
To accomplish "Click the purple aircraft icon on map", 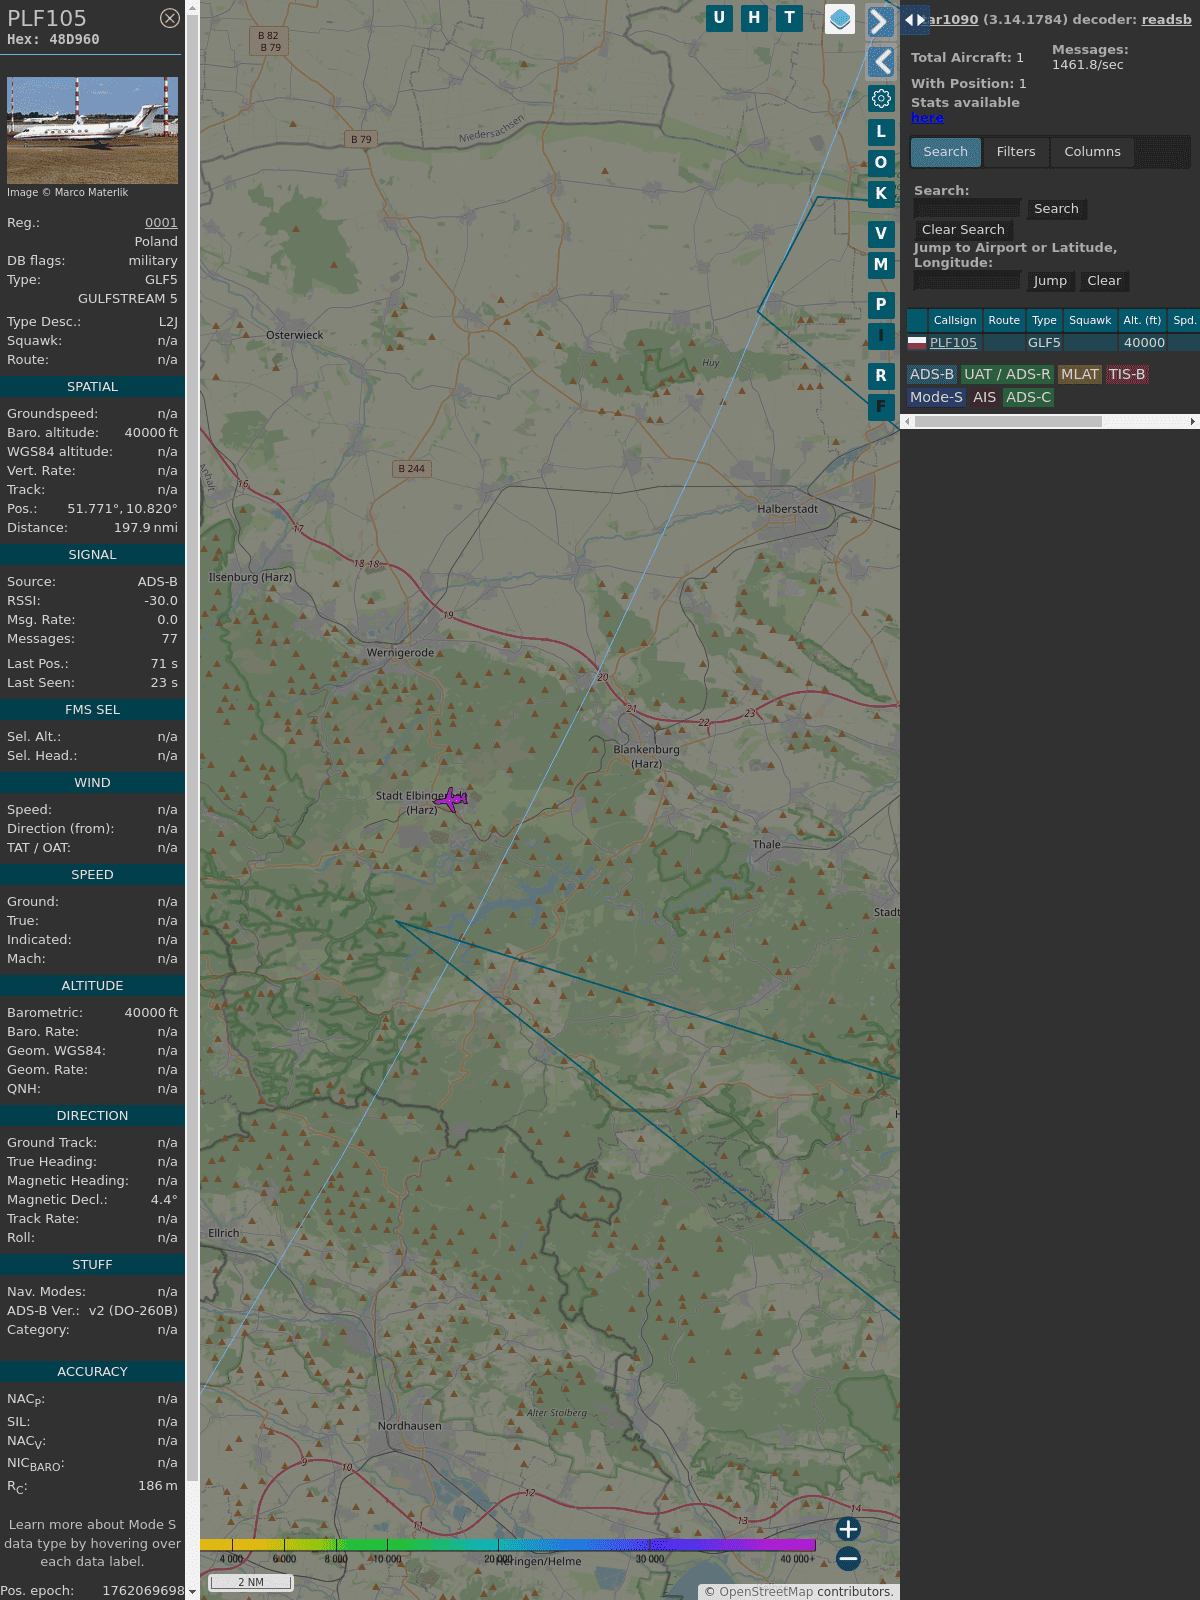I will point(451,799).
